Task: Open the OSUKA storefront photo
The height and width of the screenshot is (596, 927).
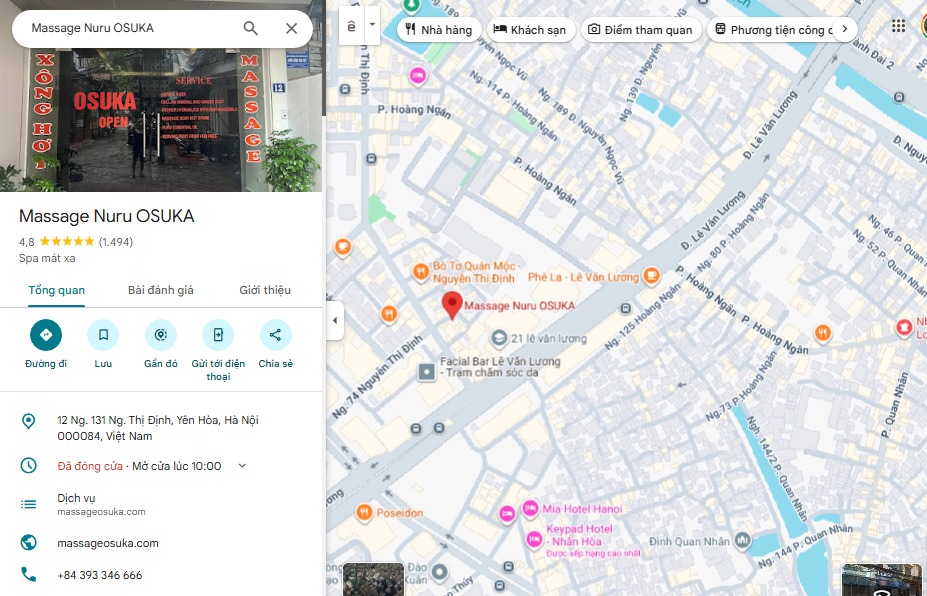Action: (161, 120)
